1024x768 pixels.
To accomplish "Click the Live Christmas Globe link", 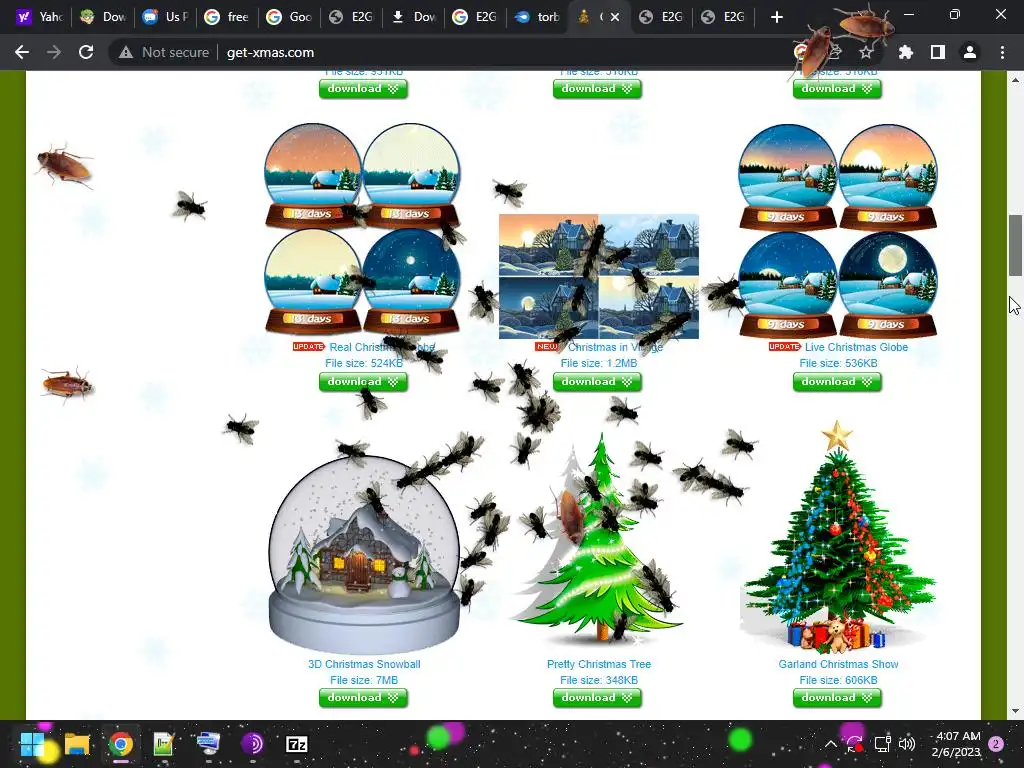I will click(x=856, y=347).
